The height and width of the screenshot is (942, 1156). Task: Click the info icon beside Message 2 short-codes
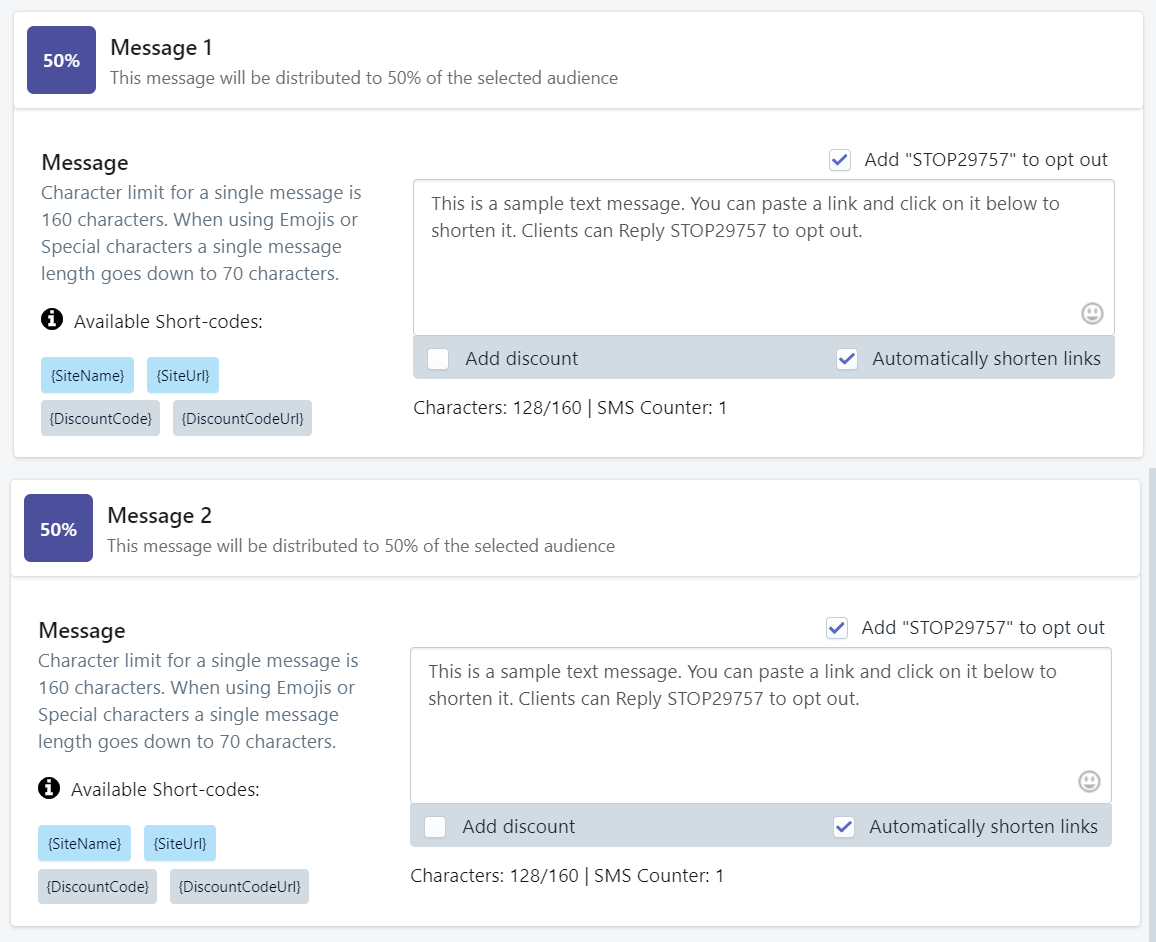49,788
